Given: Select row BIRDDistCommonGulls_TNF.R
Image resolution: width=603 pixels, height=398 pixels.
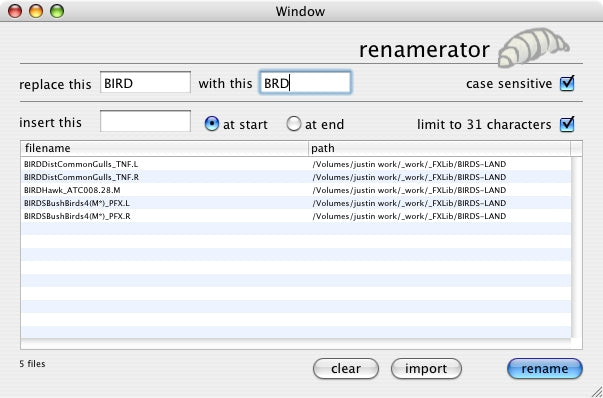Looking at the screenshot, I should (296, 177).
